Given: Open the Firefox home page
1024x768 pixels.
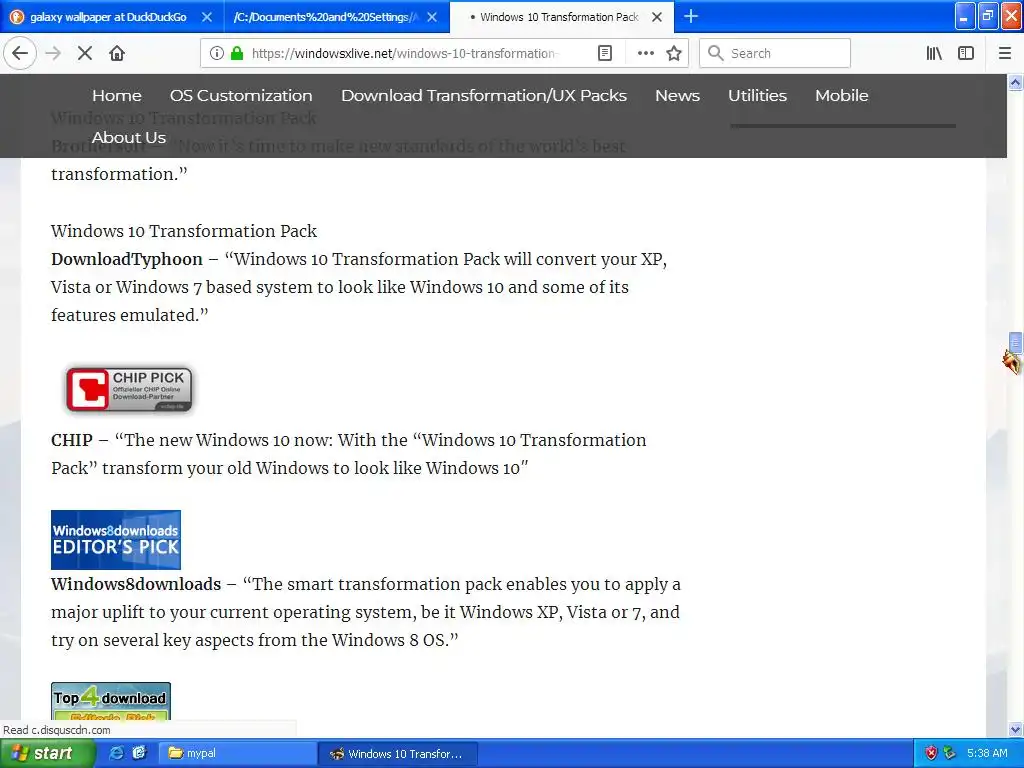Looking at the screenshot, I should pos(117,53).
